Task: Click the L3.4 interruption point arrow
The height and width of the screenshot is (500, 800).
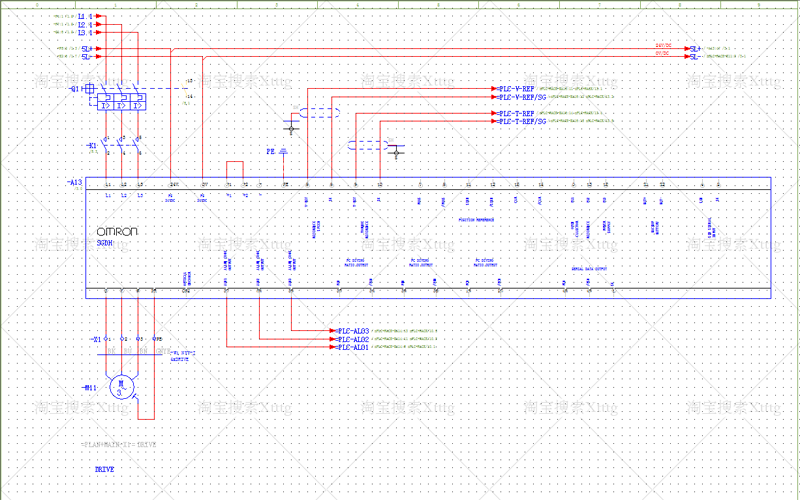Action: [x=100, y=33]
